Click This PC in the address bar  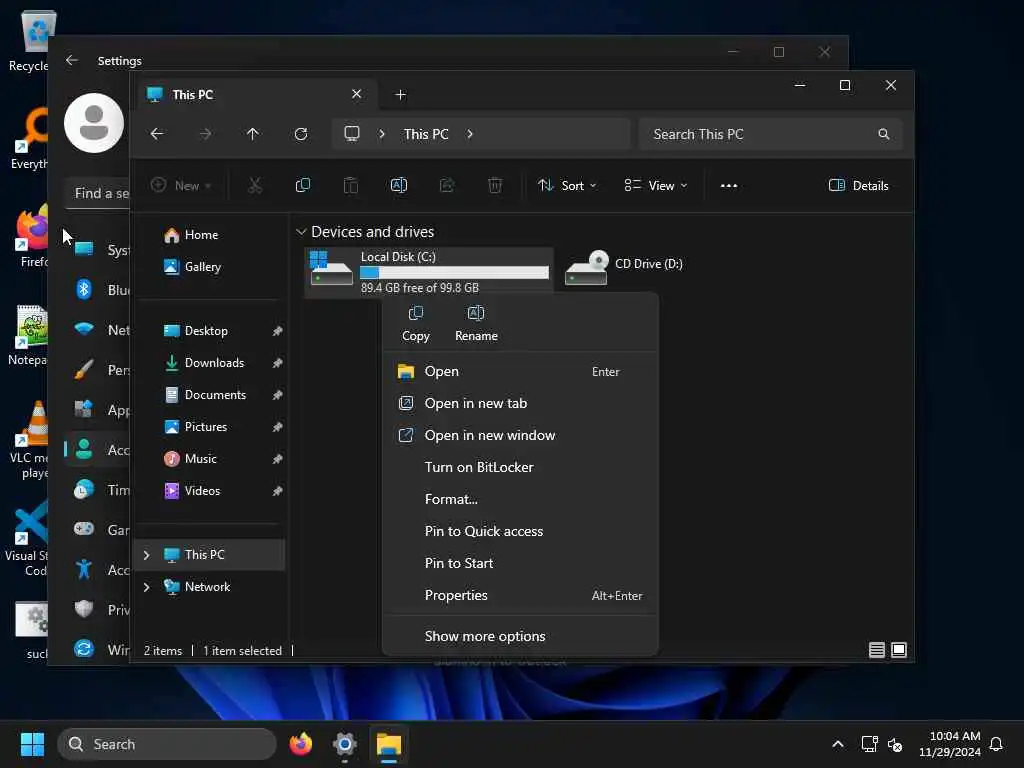(426, 134)
